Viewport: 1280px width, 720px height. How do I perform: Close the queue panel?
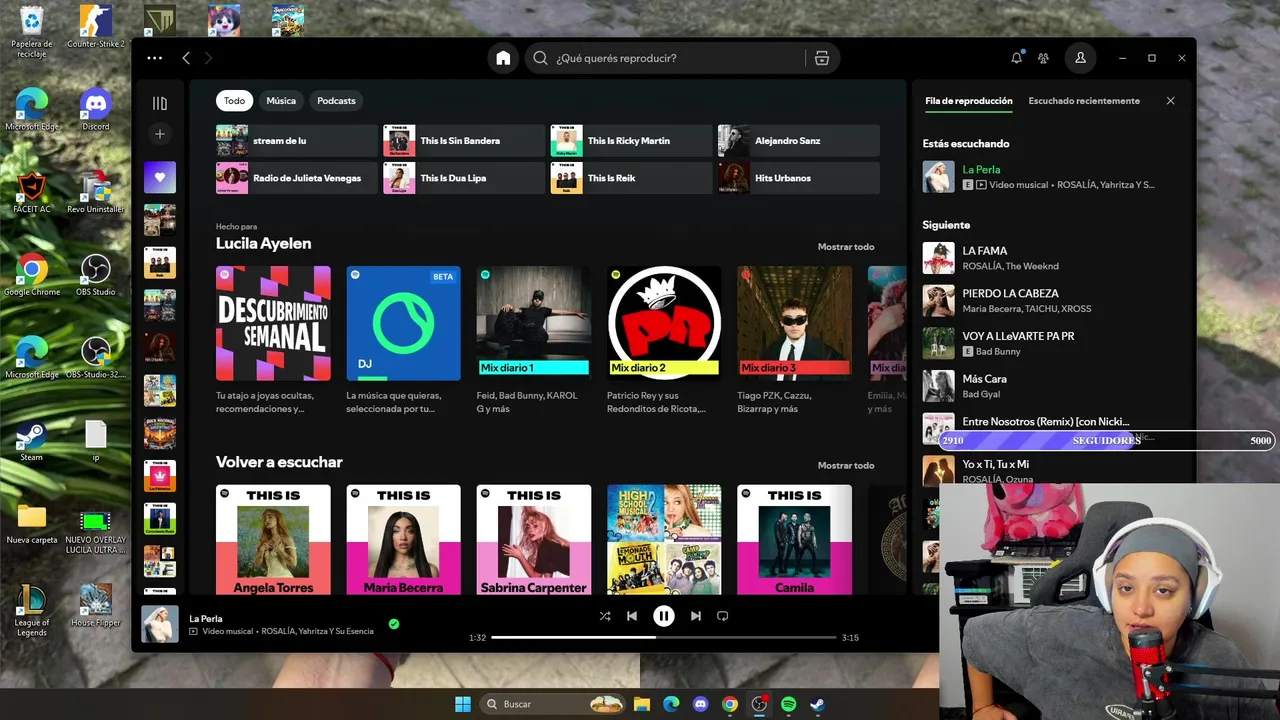click(x=1170, y=101)
